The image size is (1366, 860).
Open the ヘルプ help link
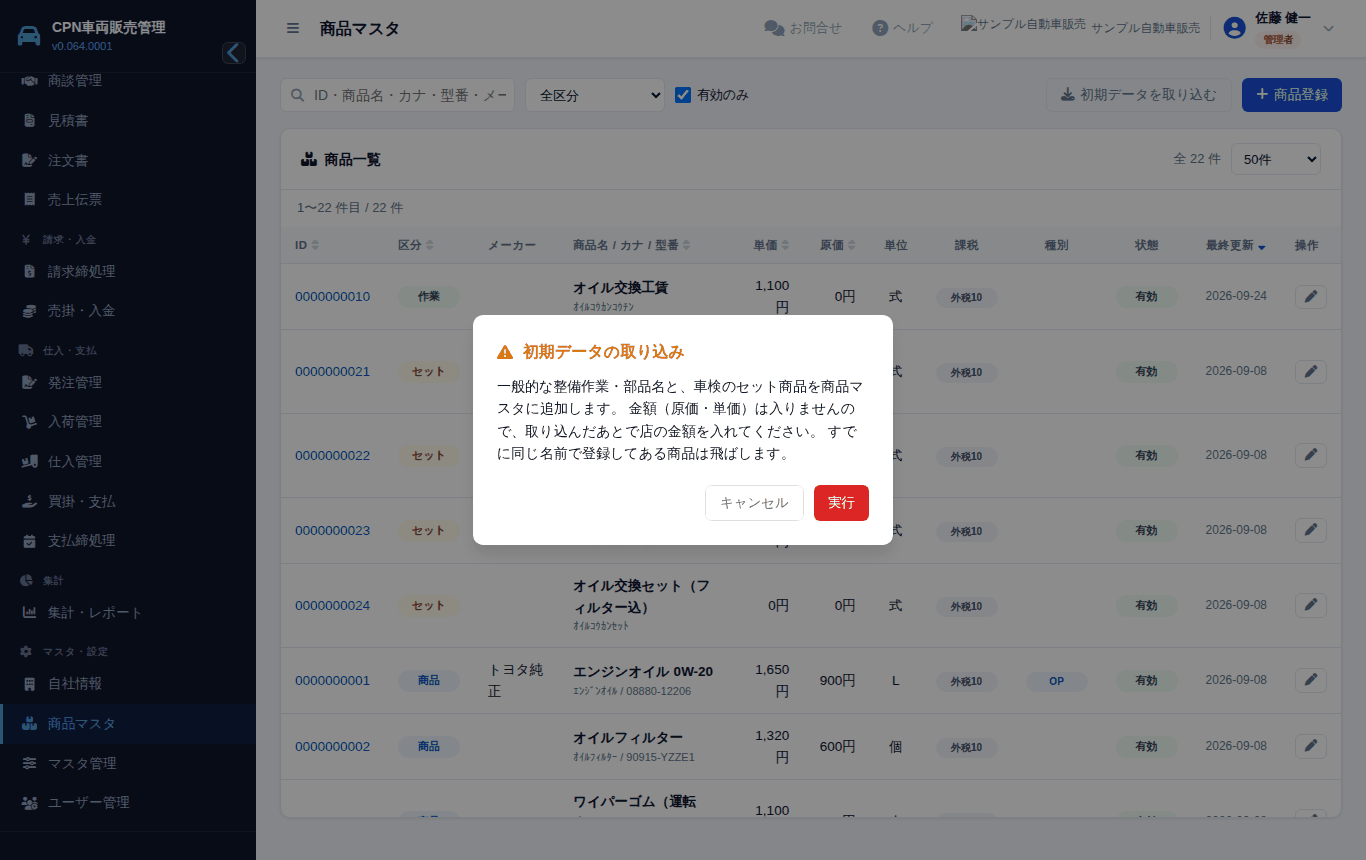coord(902,28)
